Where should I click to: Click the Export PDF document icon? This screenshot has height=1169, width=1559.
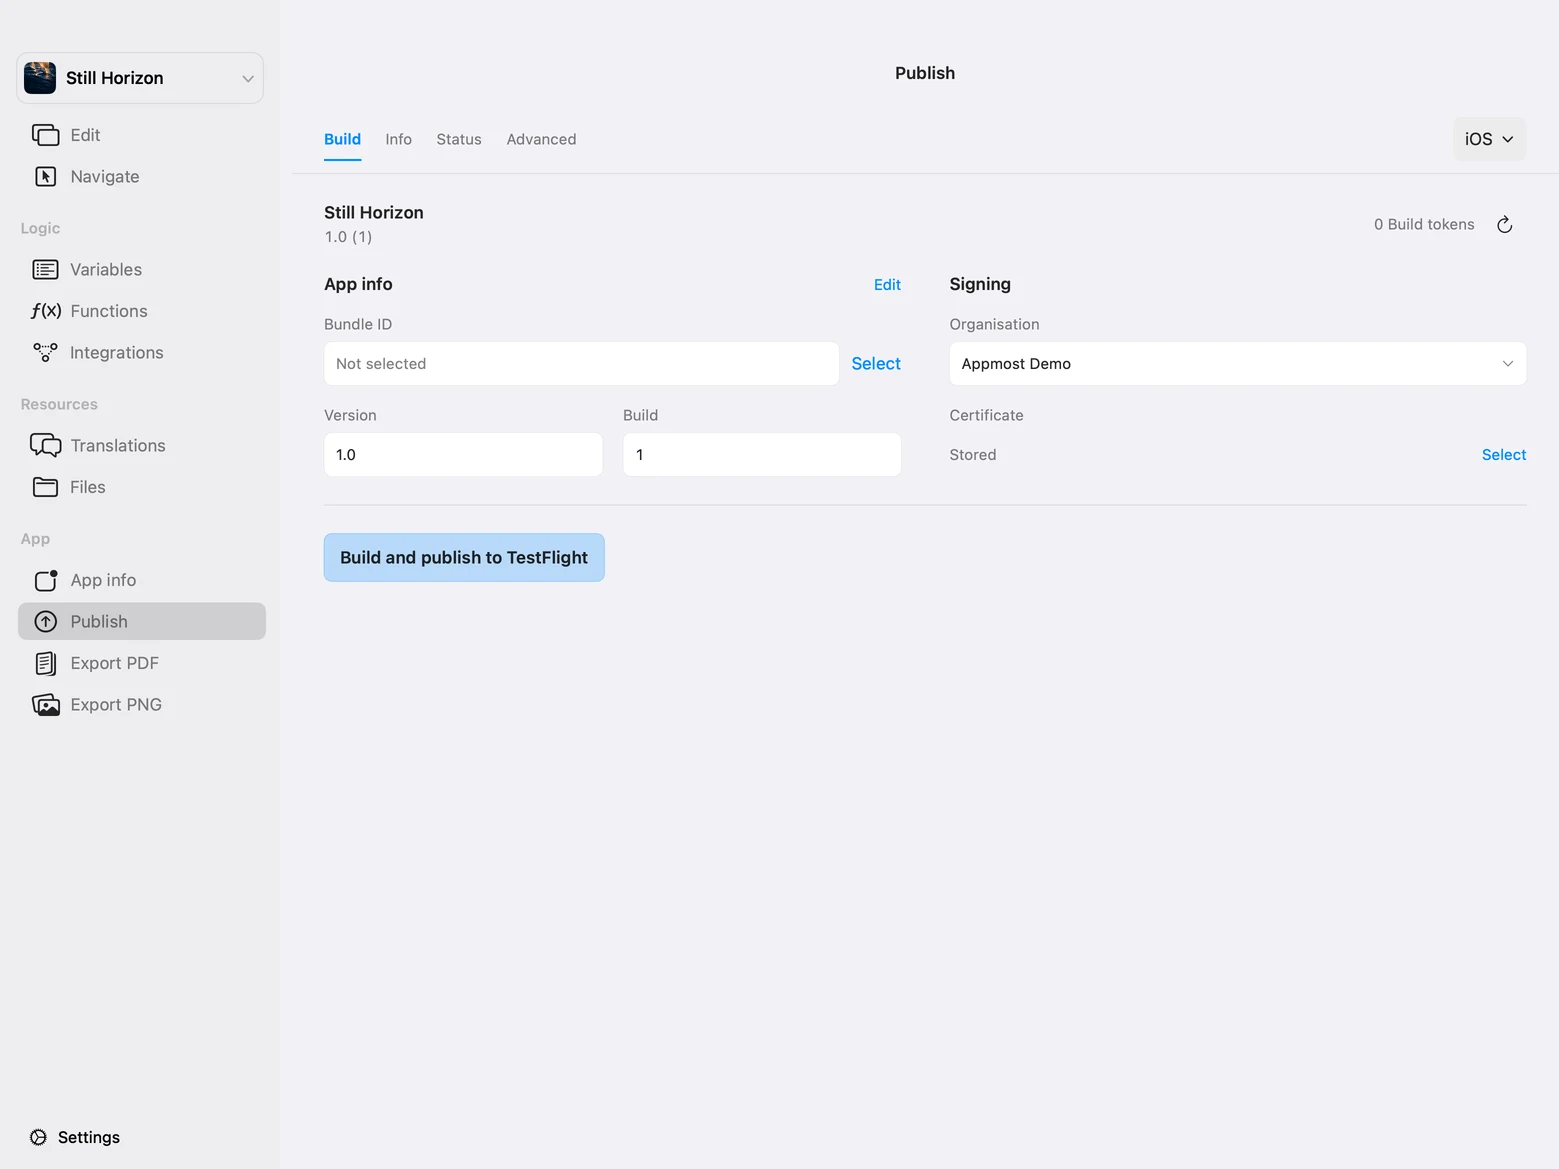tap(46, 664)
